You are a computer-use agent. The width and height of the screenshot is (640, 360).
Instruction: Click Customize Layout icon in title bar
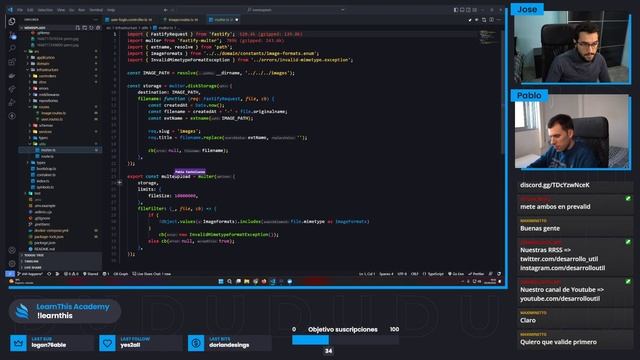pos(475,10)
